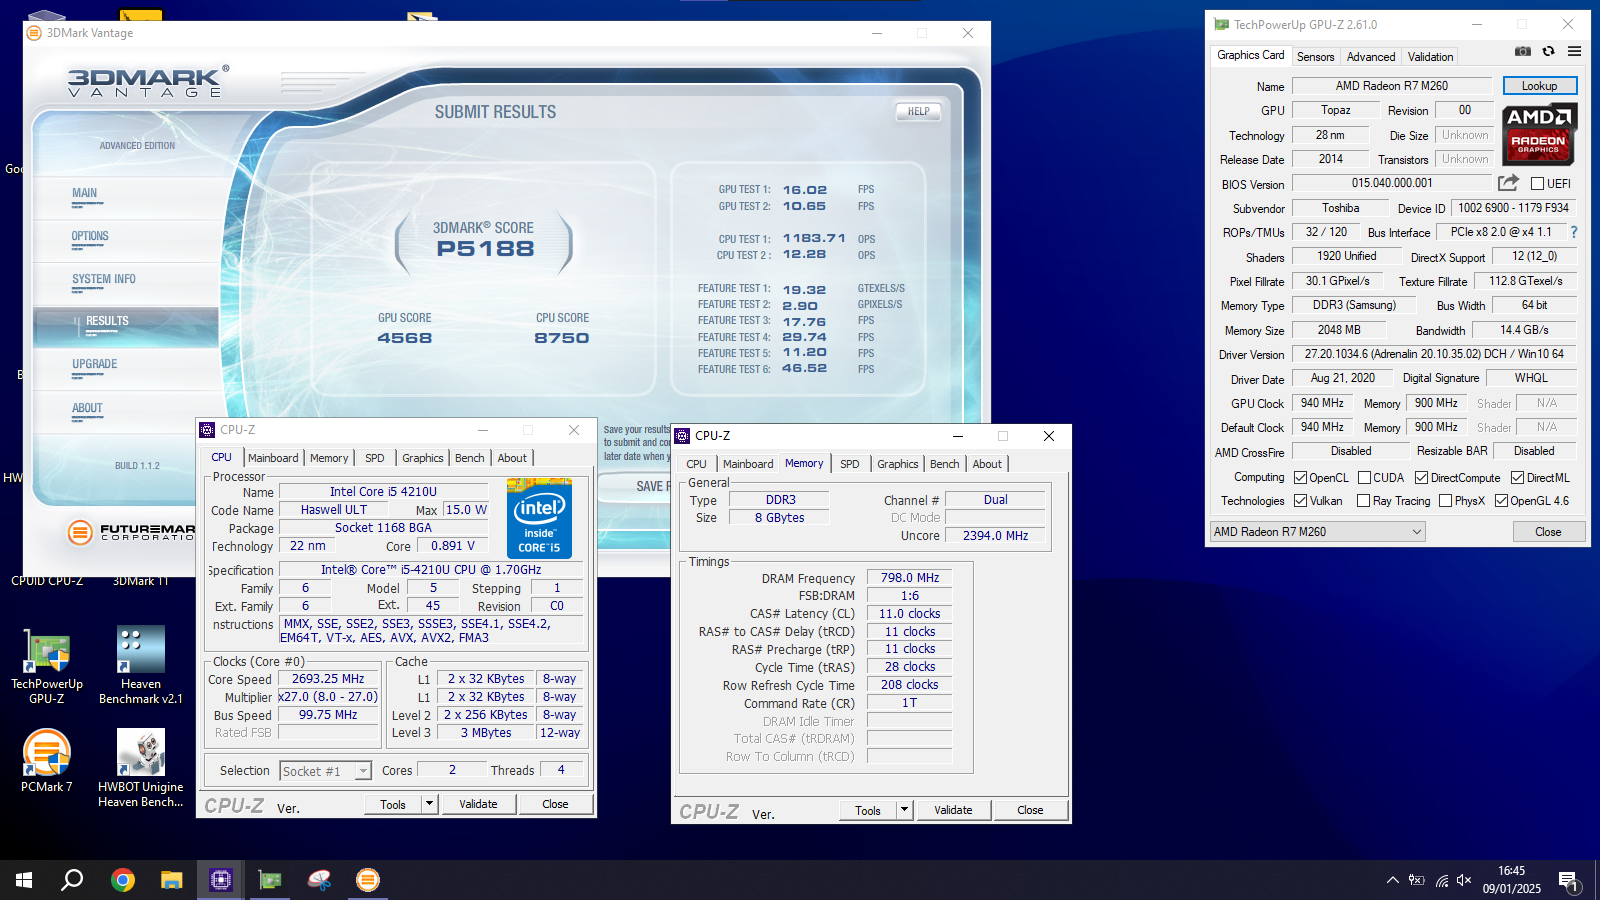Click the taskbar search icon

72,880
